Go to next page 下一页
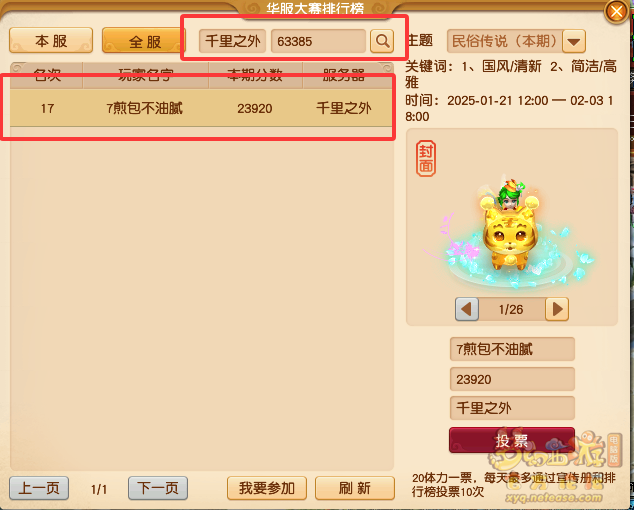Viewport: 634px width, 510px height. click(x=158, y=488)
